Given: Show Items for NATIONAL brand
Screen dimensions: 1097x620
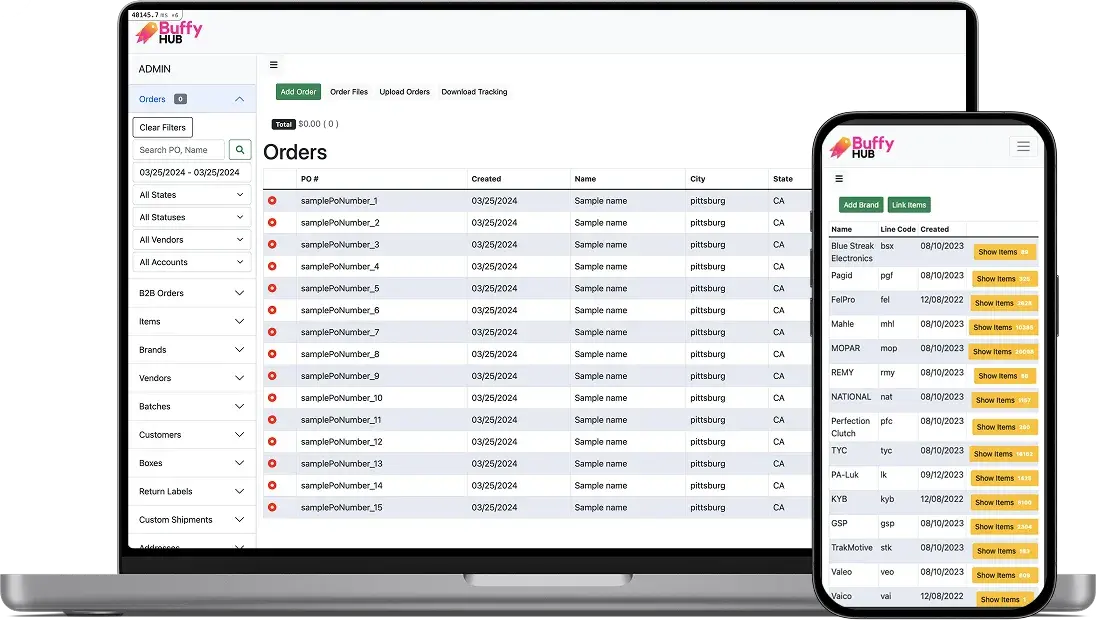Looking at the screenshot, I should (1003, 400).
